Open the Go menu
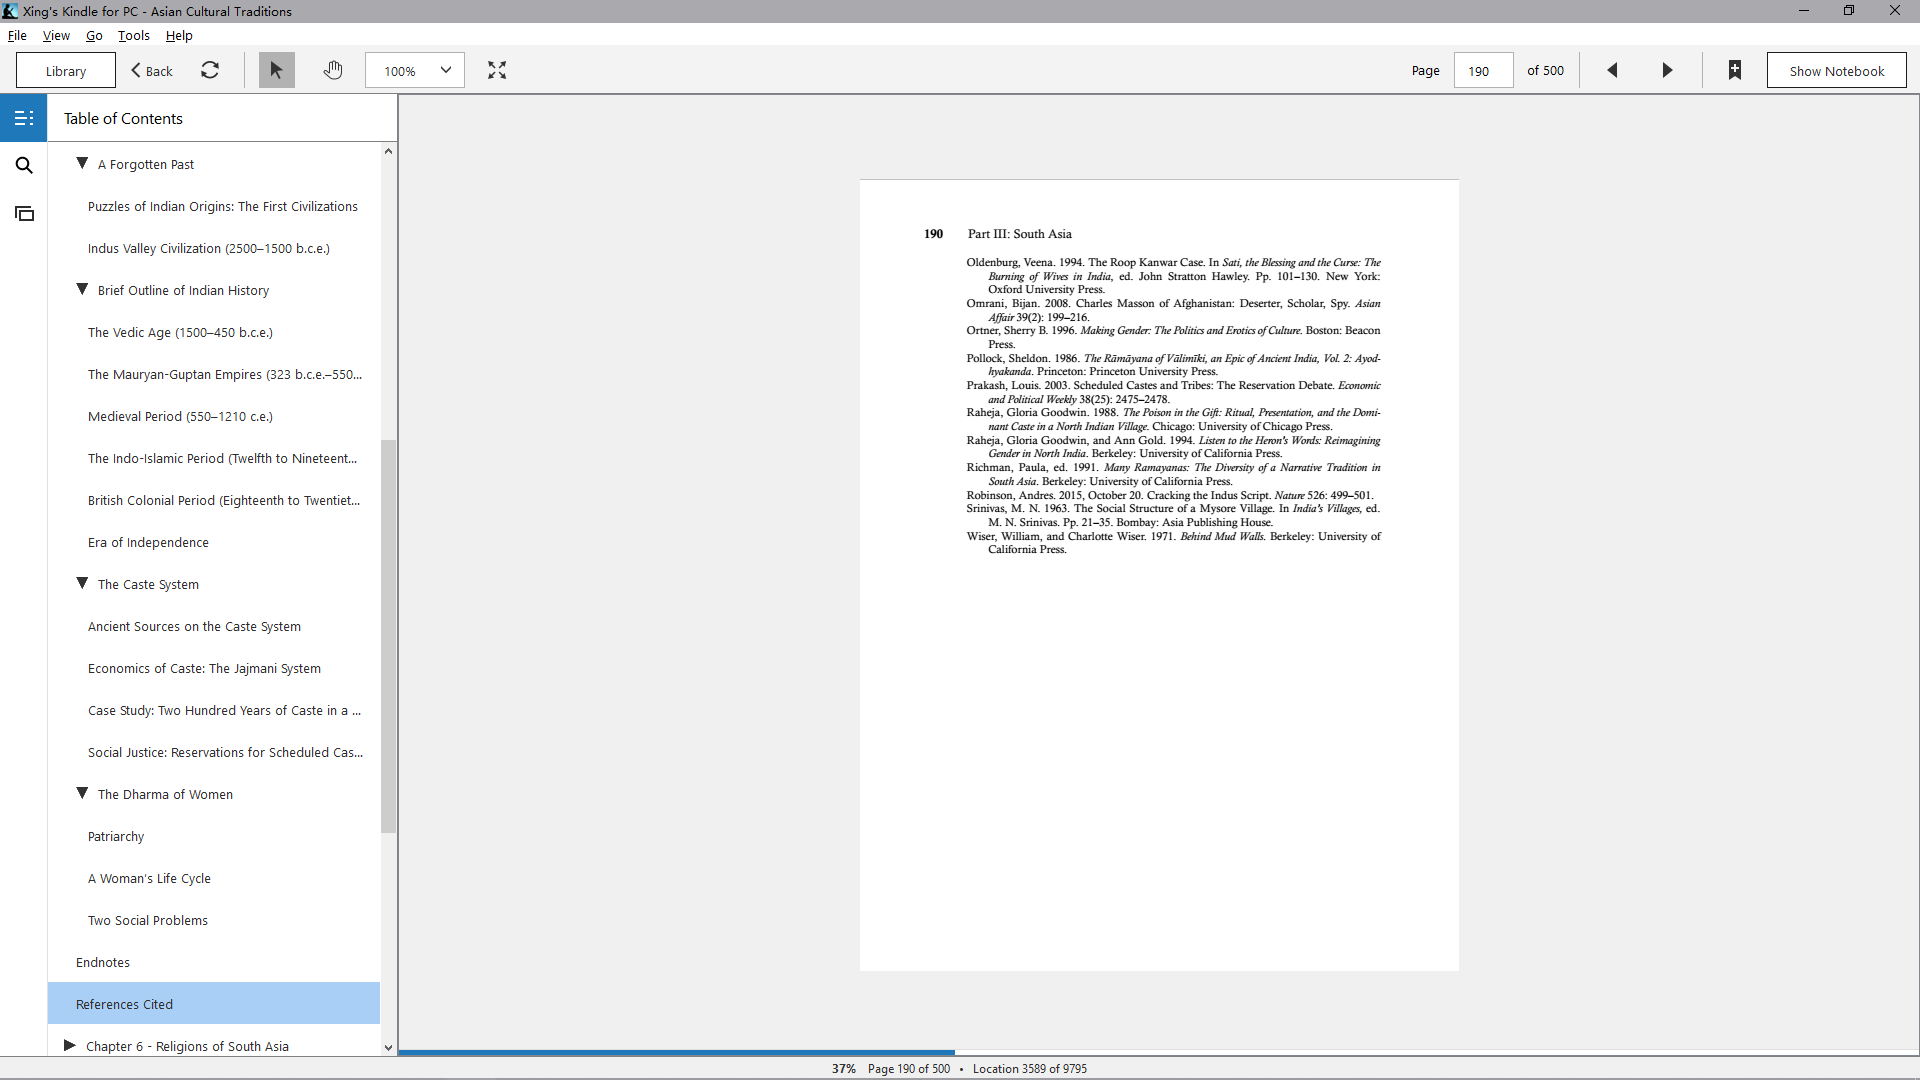Screen dimensions: 1920x1080 (94, 35)
